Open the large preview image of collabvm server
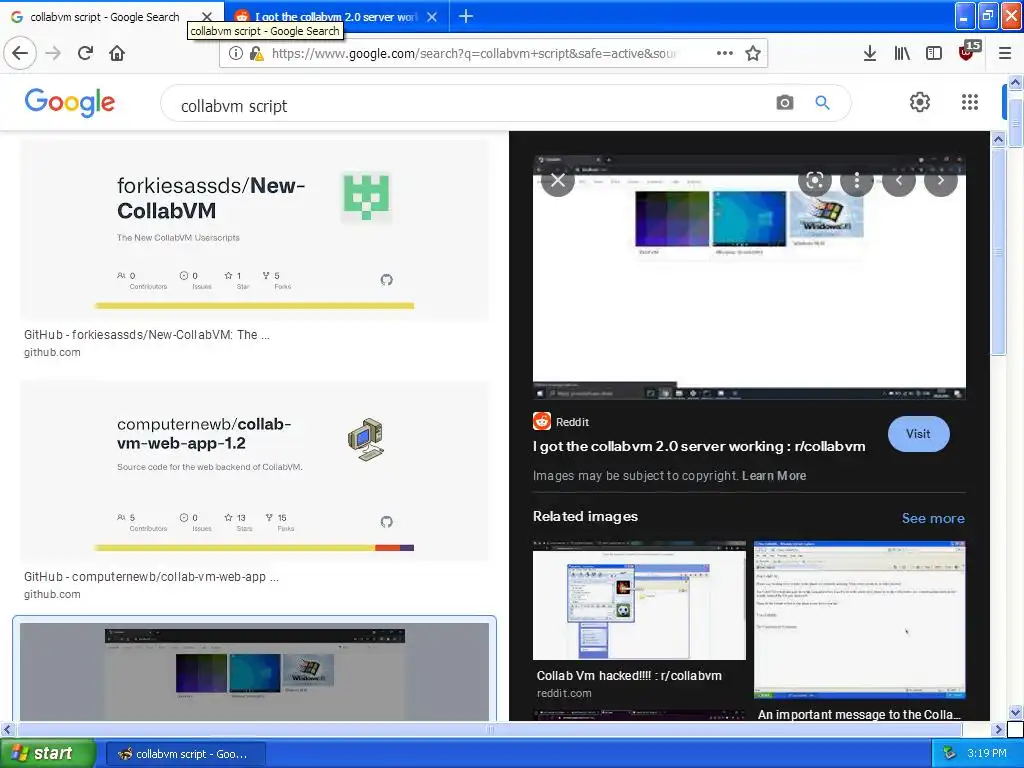1024x768 pixels. pyautogui.click(x=749, y=277)
